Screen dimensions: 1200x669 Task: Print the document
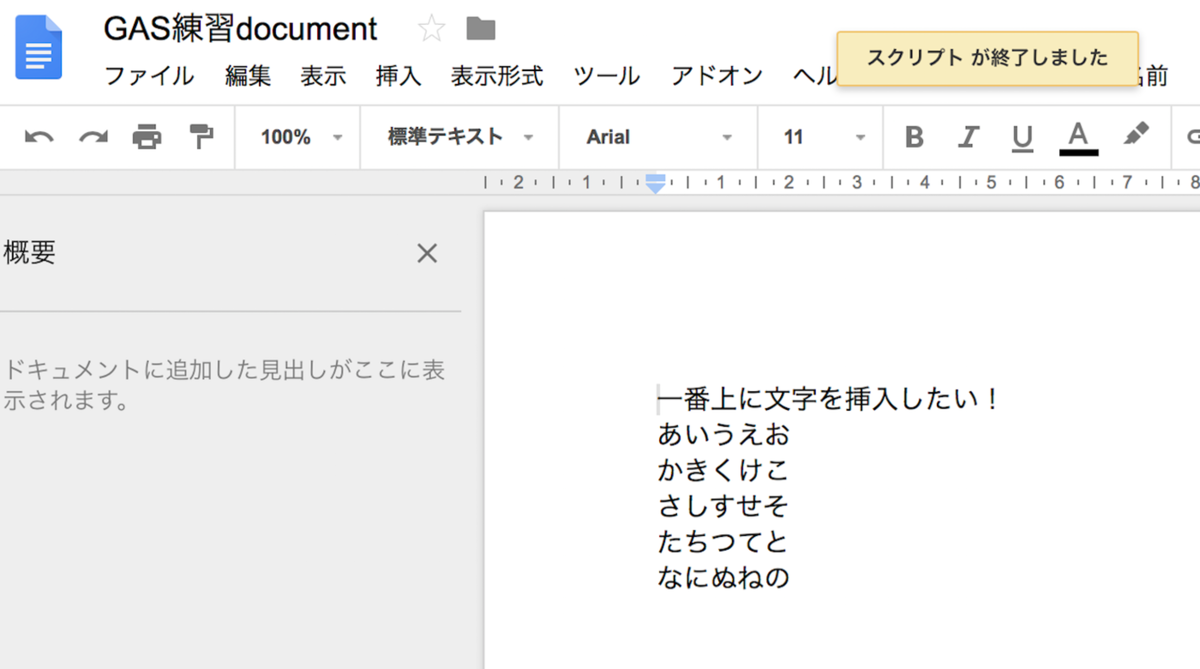coord(147,137)
